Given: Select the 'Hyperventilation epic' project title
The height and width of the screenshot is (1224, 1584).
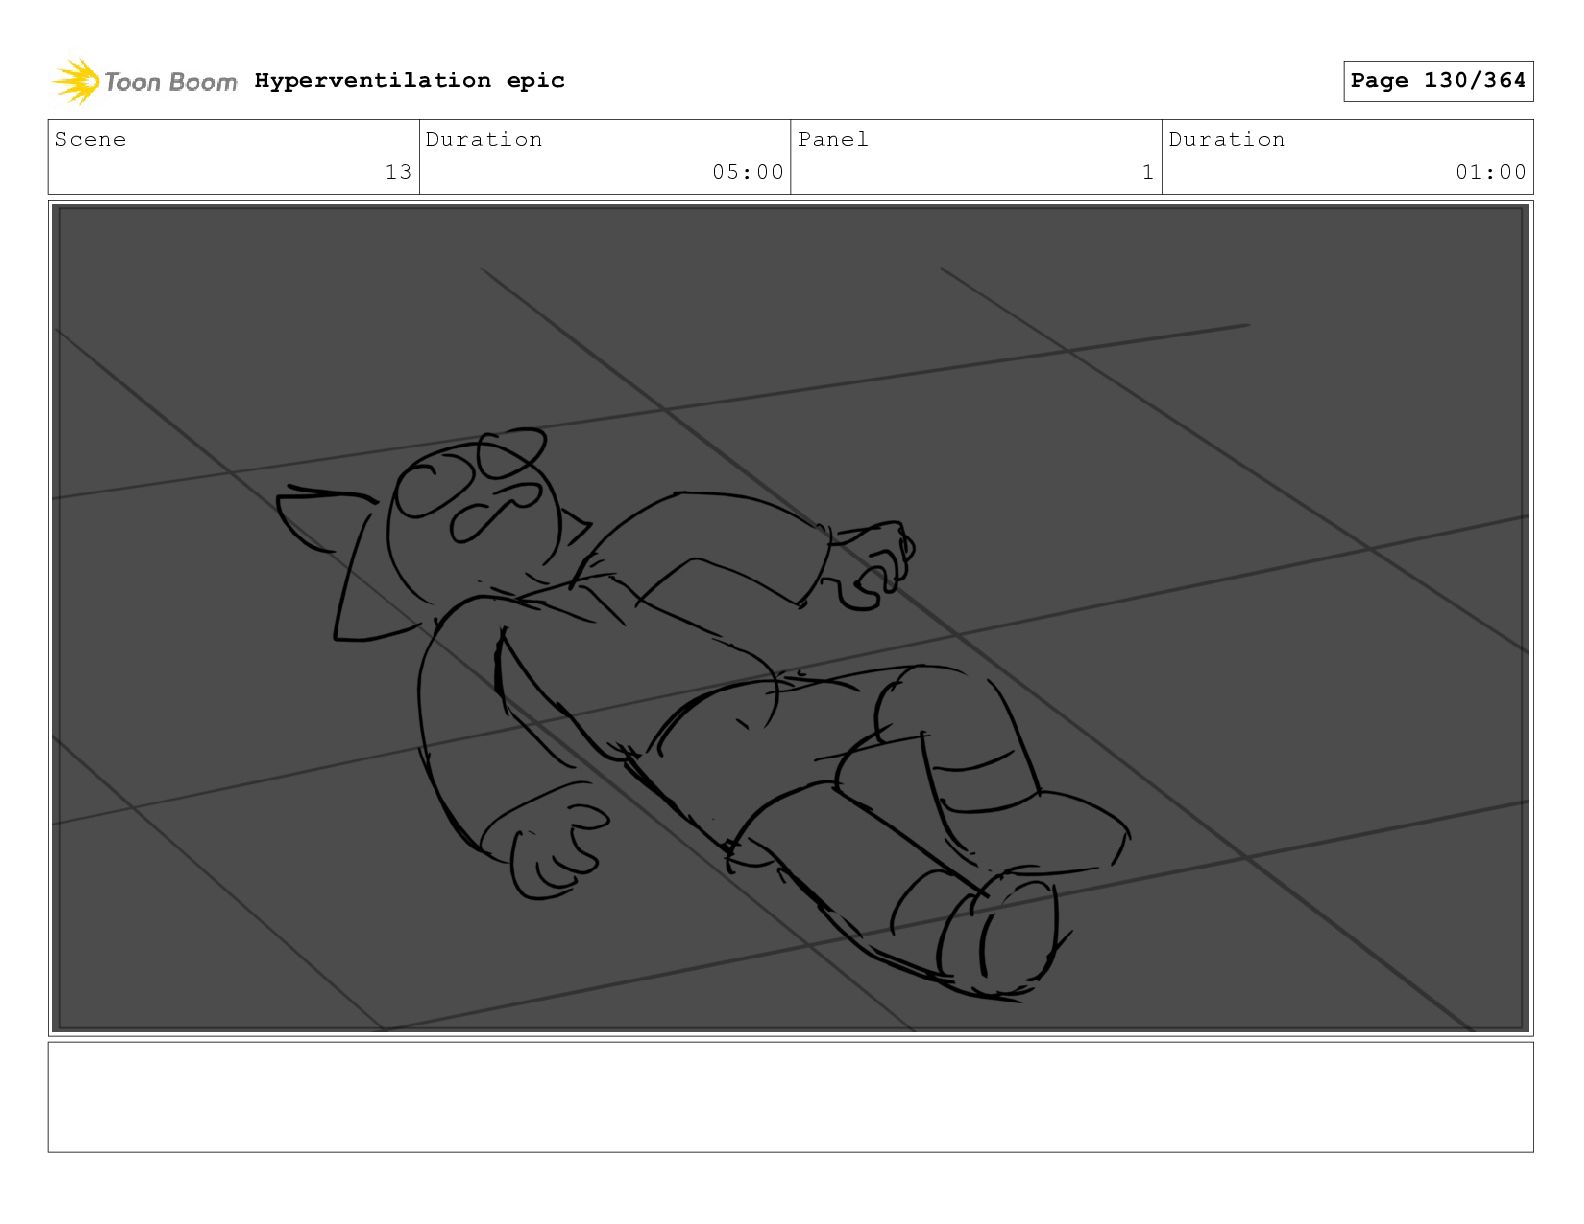Looking at the screenshot, I should click(x=409, y=80).
